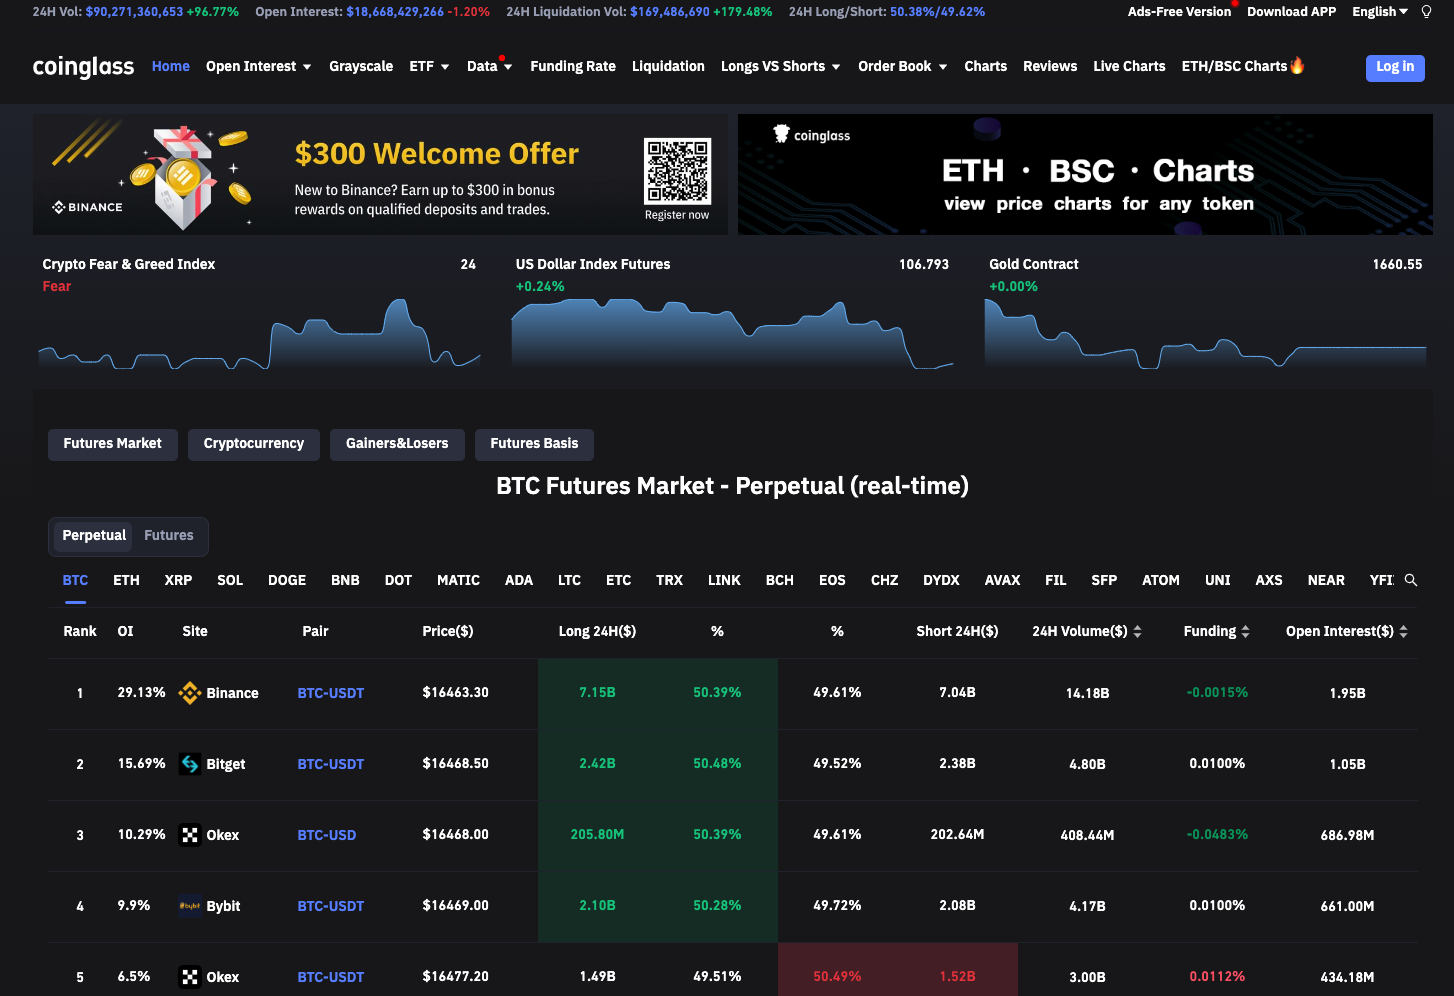
Task: Switch to Futures contract type toggle
Action: click(168, 536)
